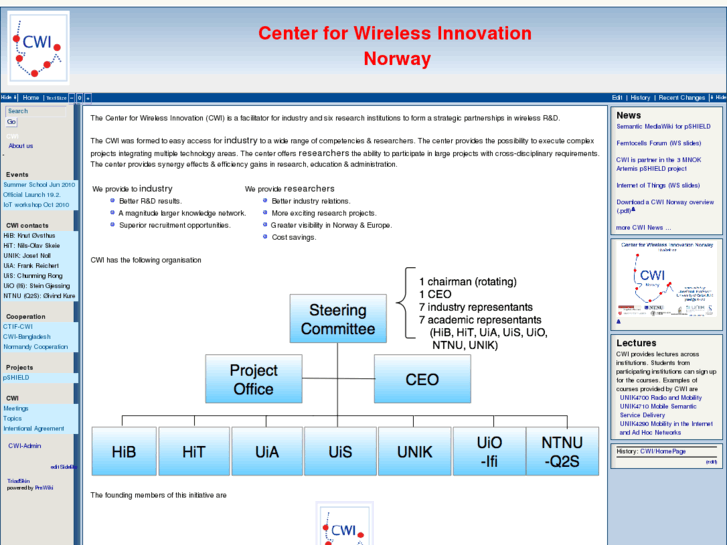Open Femtocells Forum (WS slides) news
Screen dimensions: 727x545
(659, 143)
